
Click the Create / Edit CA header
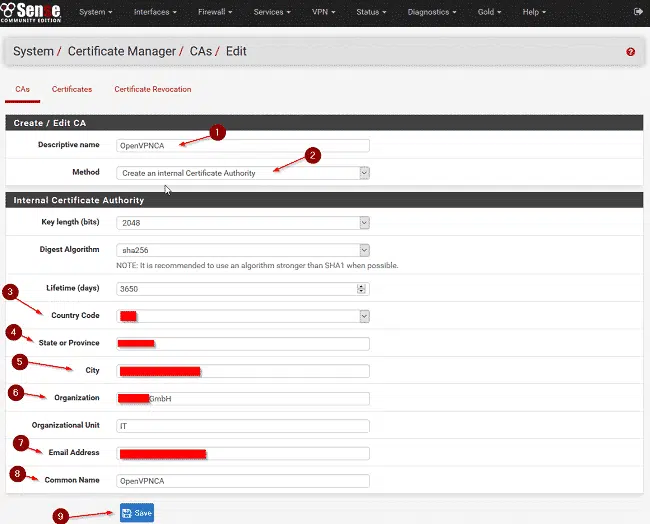point(324,123)
